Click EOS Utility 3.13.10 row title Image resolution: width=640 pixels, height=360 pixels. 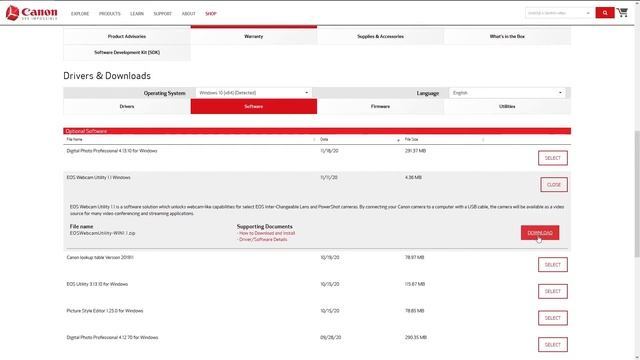(x=97, y=284)
